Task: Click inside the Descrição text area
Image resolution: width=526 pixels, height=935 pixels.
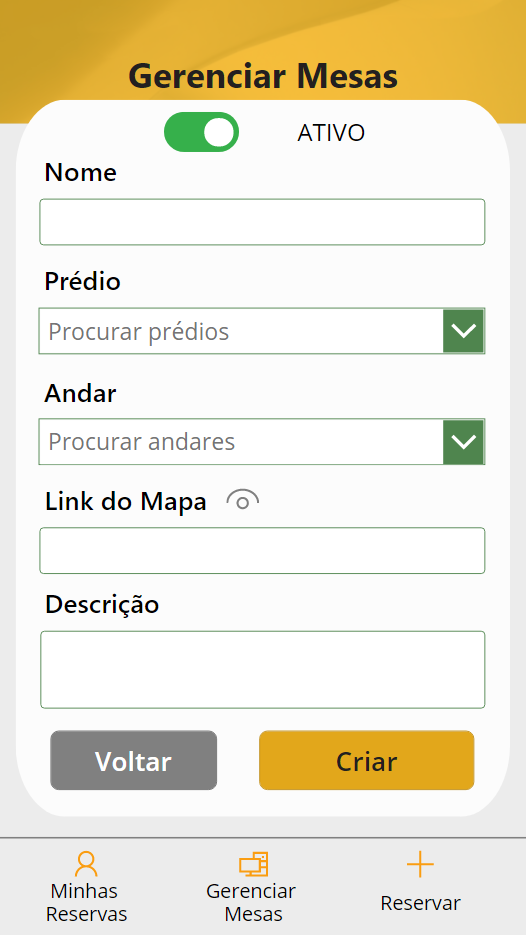Action: point(262,670)
